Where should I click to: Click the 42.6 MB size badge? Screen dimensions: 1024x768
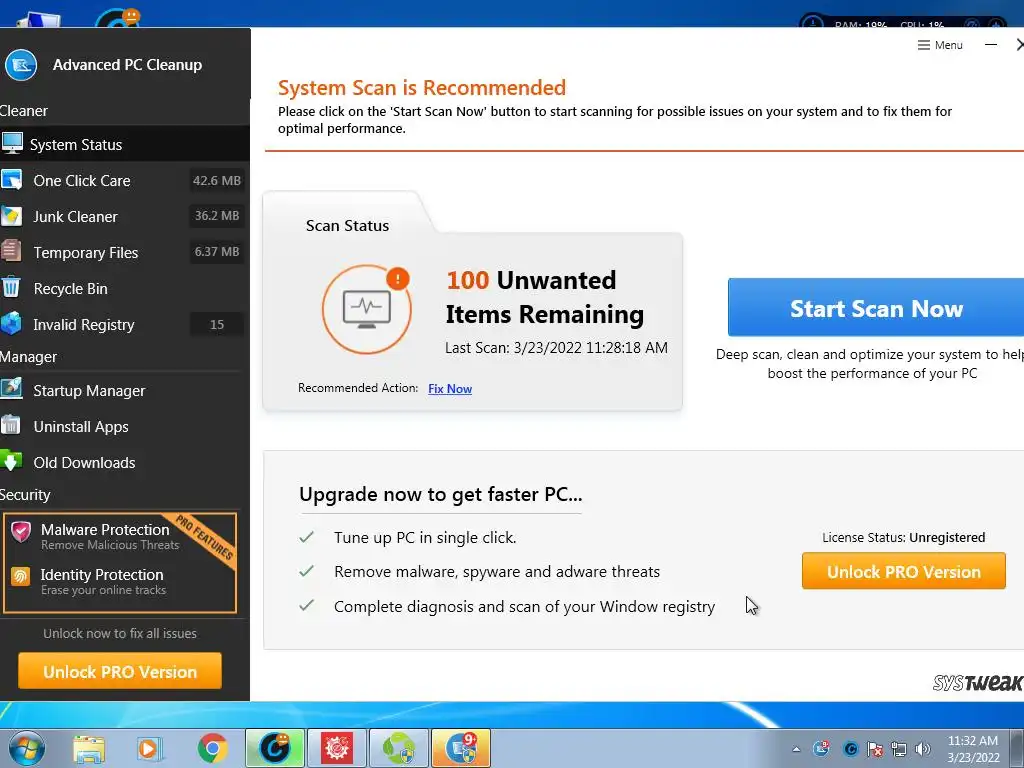217,180
